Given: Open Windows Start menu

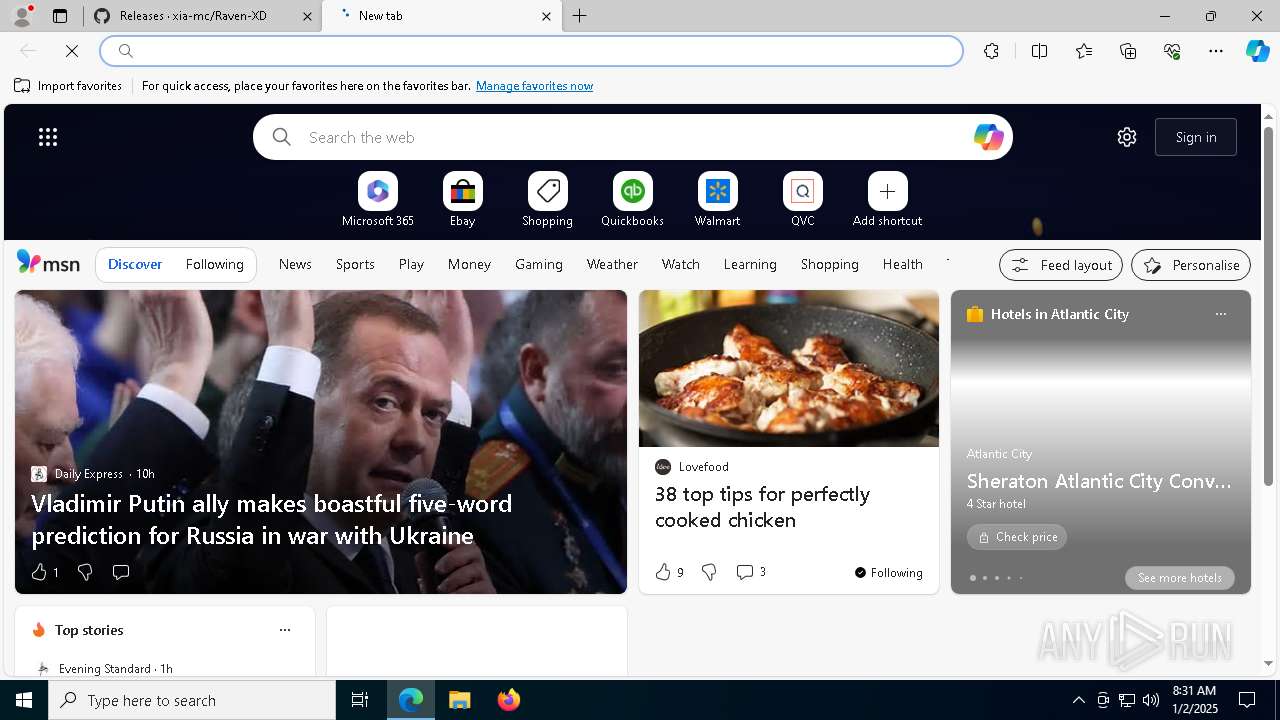Looking at the screenshot, I should coord(24,700).
